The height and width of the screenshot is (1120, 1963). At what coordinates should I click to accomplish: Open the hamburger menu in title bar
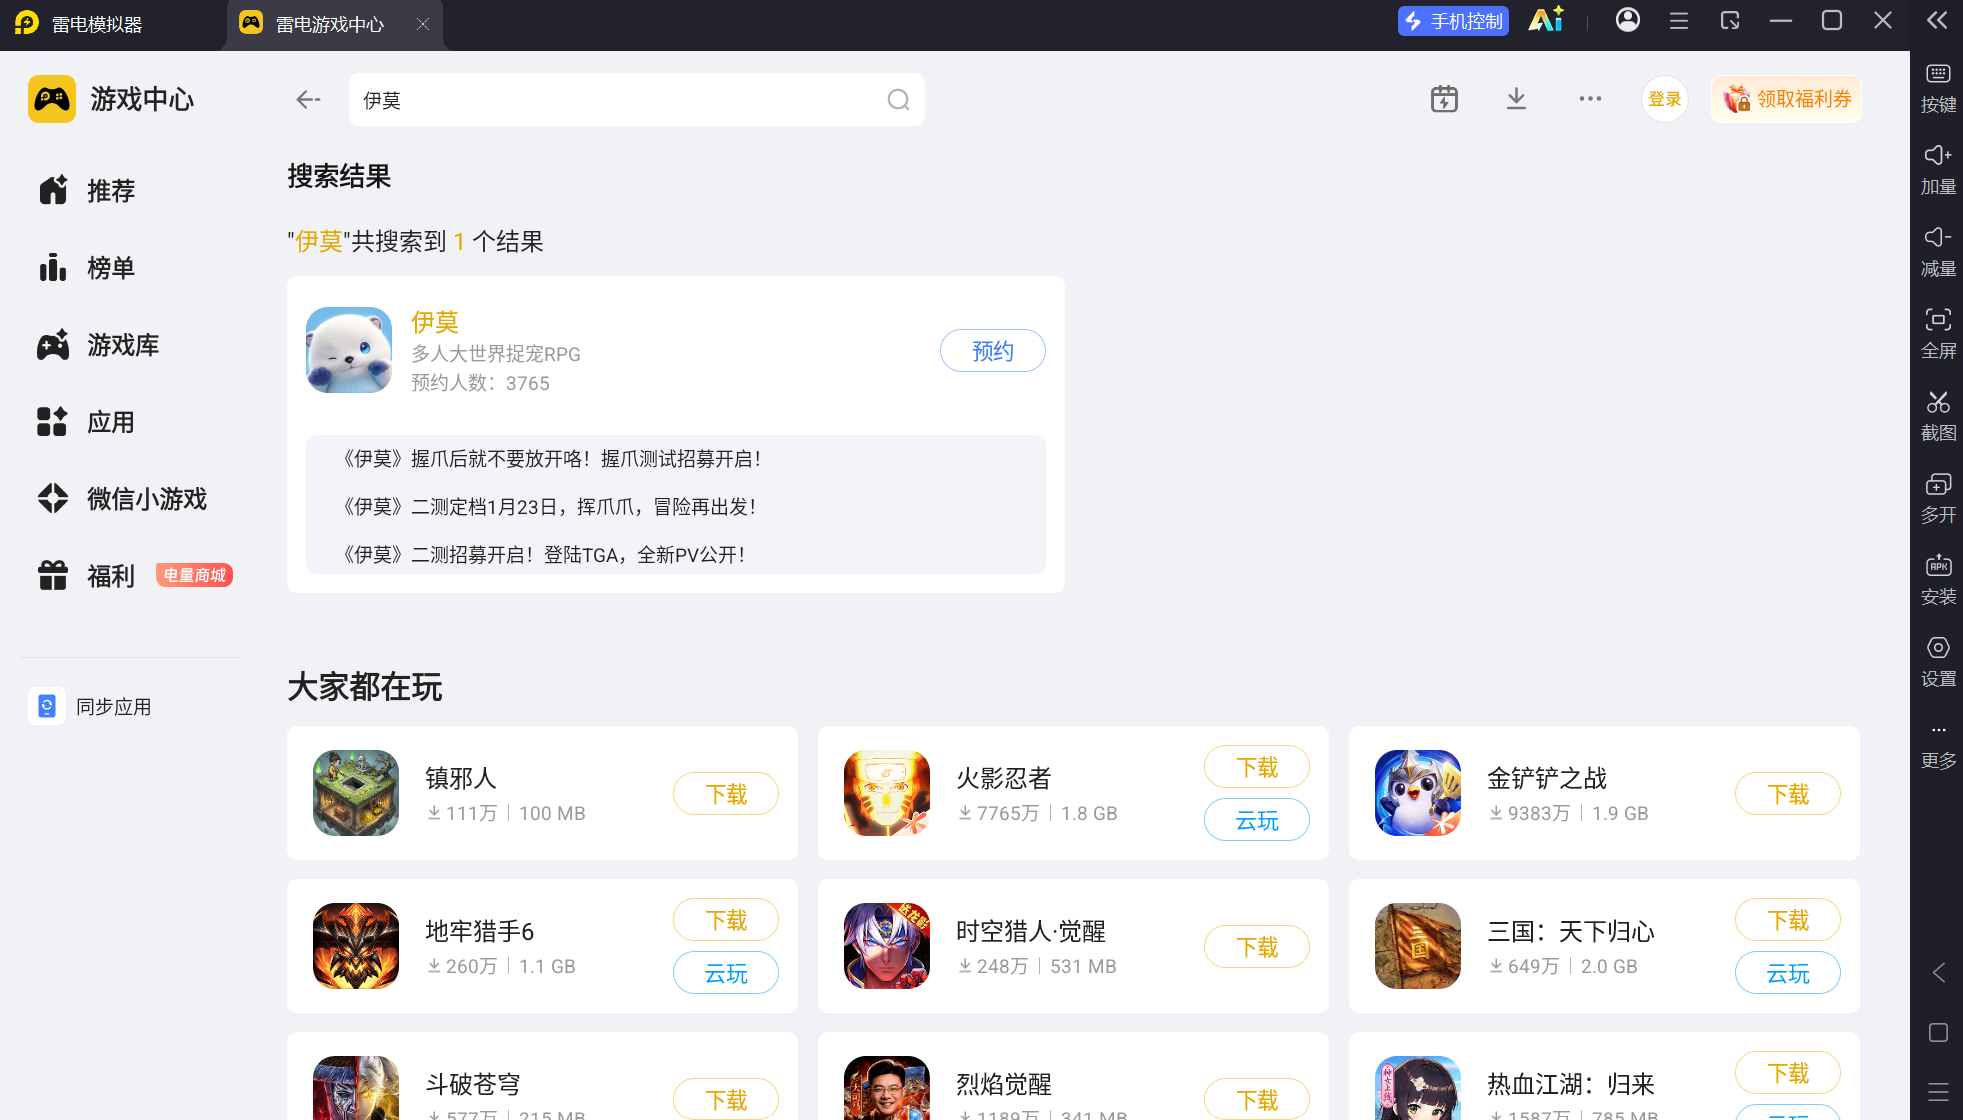click(1679, 20)
